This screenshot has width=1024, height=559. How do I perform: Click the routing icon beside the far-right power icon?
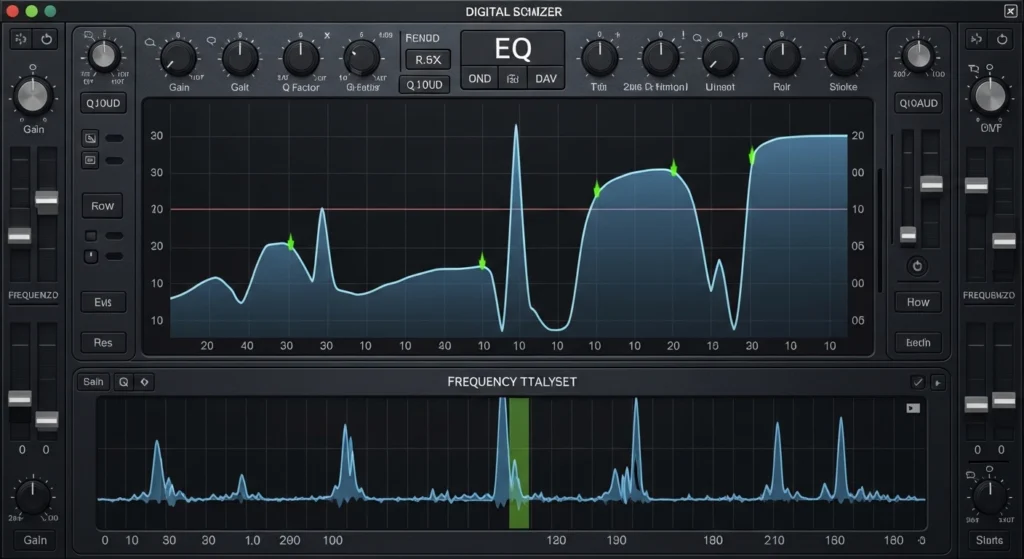pyautogui.click(x=976, y=39)
